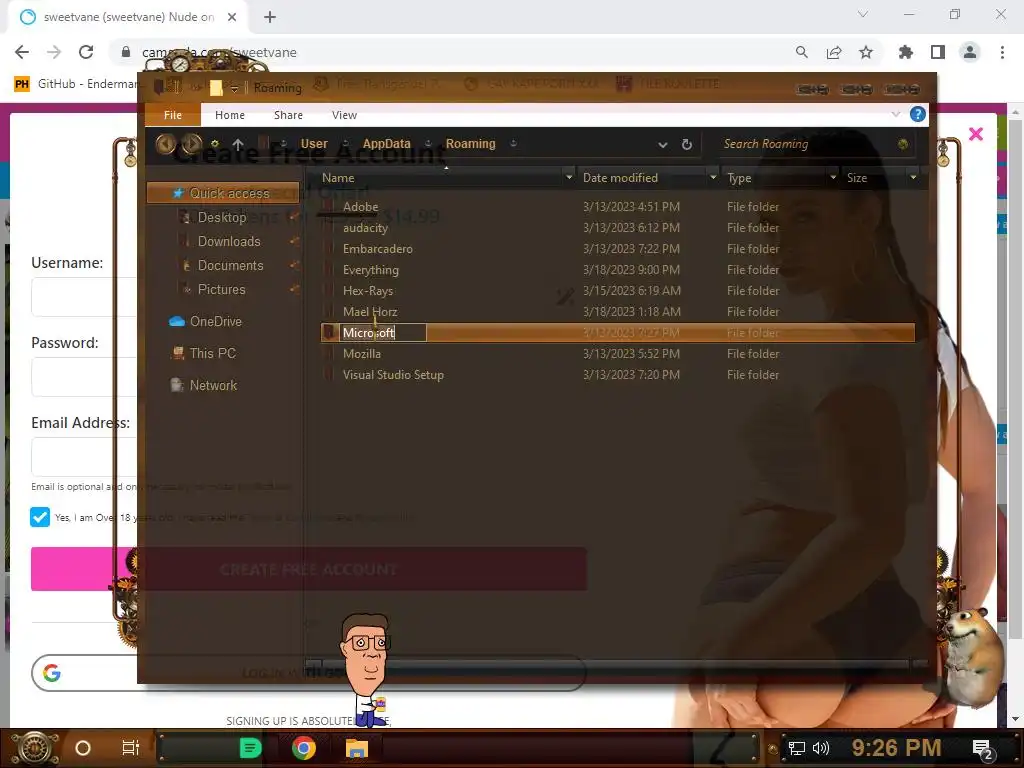Viewport: 1024px width, 768px height.
Task: Click the Explorer forward navigation button
Action: [x=191, y=144]
